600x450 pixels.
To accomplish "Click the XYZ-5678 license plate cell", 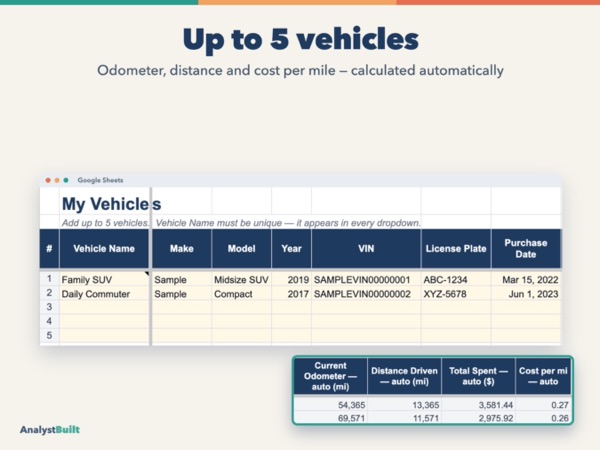I will (456, 294).
